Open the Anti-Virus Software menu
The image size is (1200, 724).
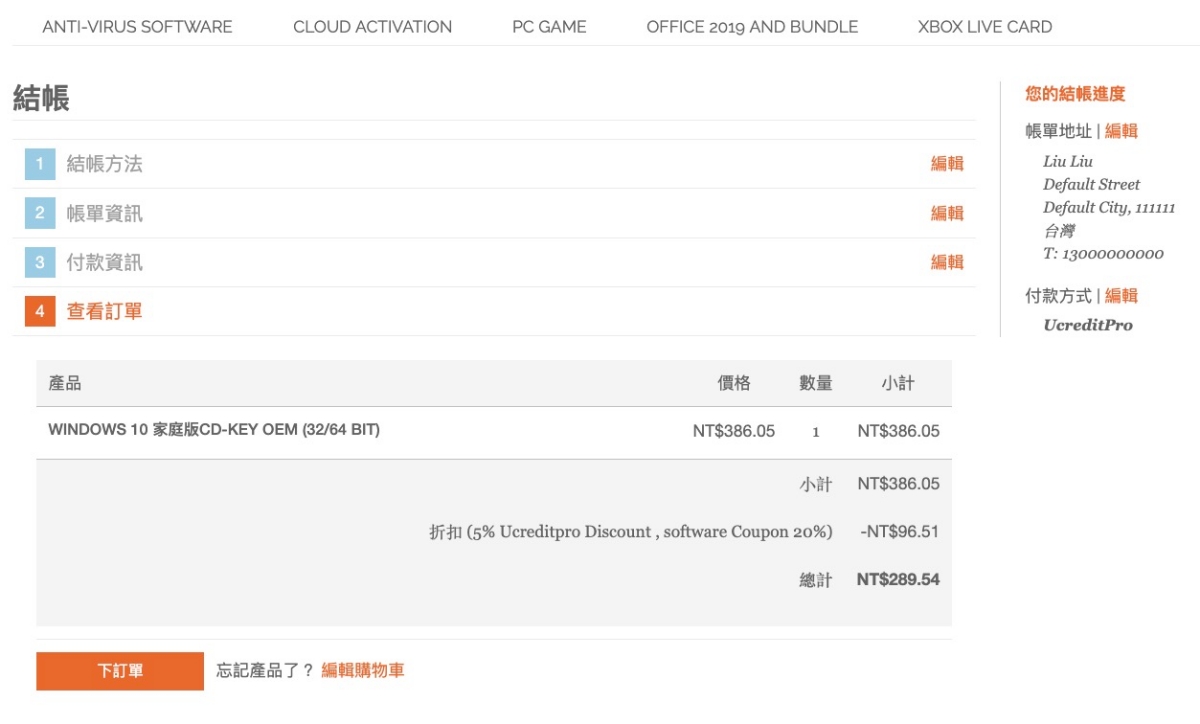137,27
